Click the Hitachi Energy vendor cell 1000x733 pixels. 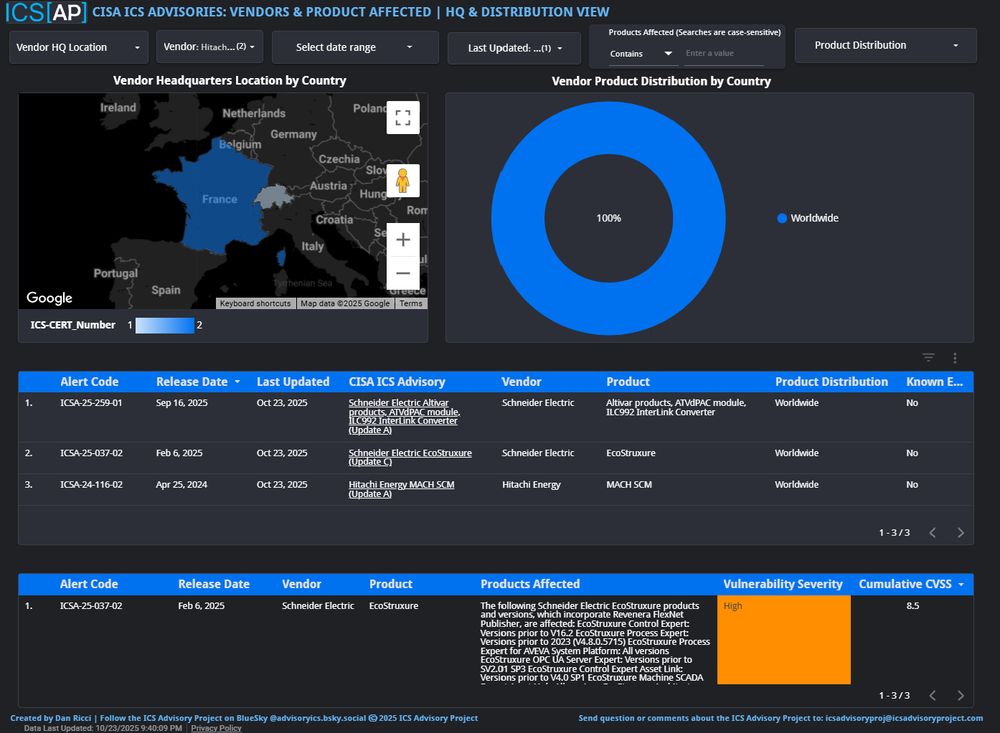click(531, 485)
